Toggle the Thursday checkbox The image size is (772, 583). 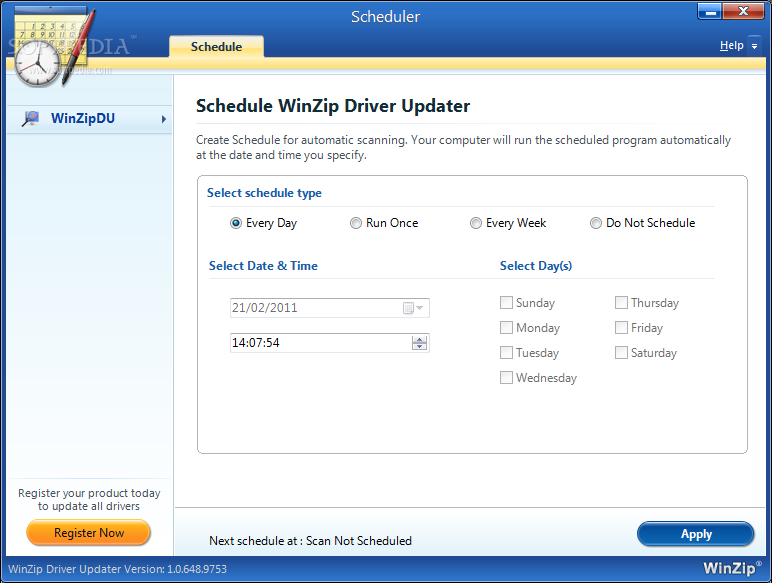[x=621, y=302]
